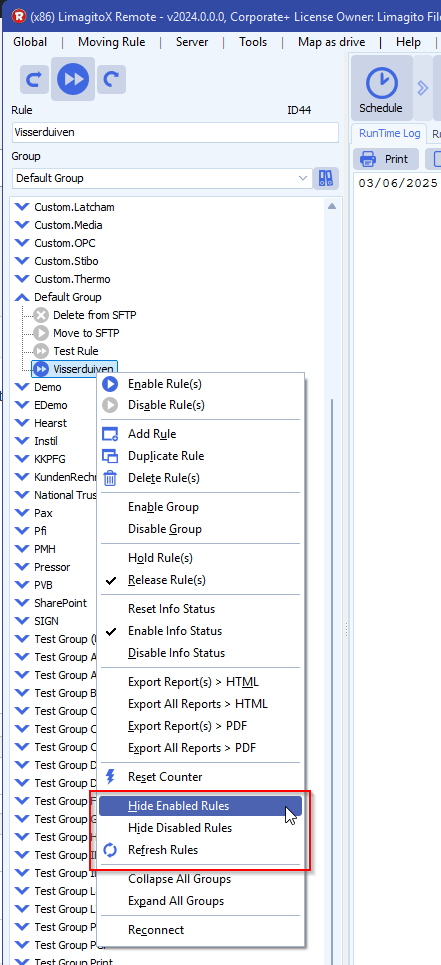
Task: Expand the Custom.Latcham group
Action: click(22, 207)
